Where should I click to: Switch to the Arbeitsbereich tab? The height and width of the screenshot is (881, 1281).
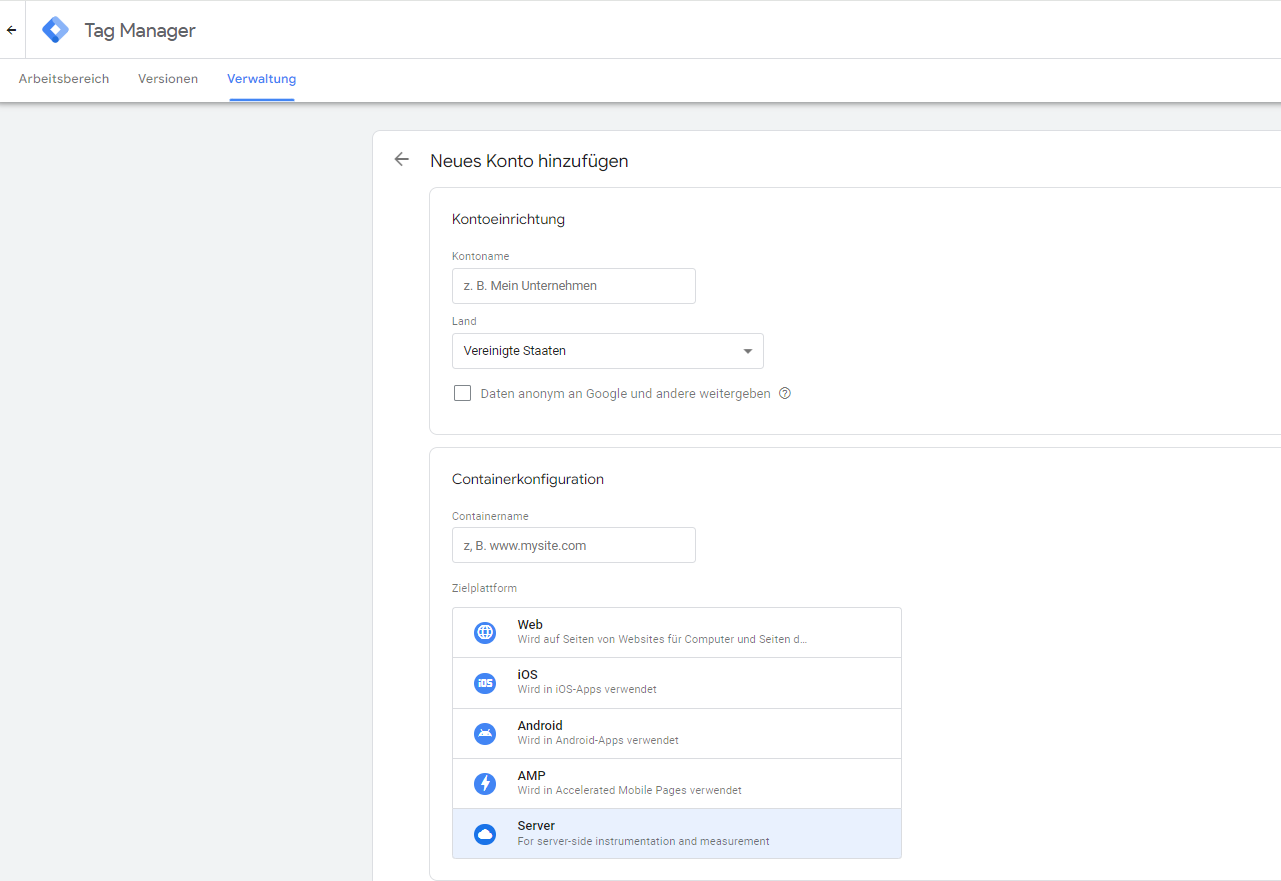(x=64, y=79)
